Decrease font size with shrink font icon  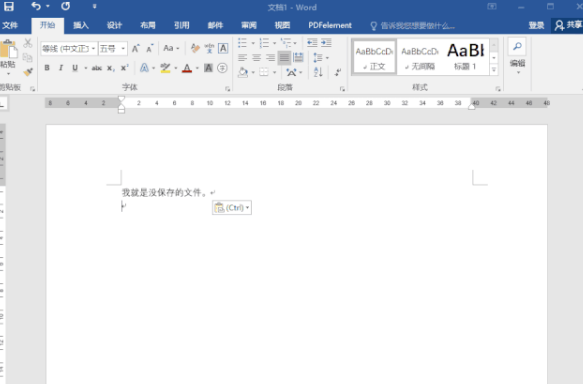coord(149,48)
